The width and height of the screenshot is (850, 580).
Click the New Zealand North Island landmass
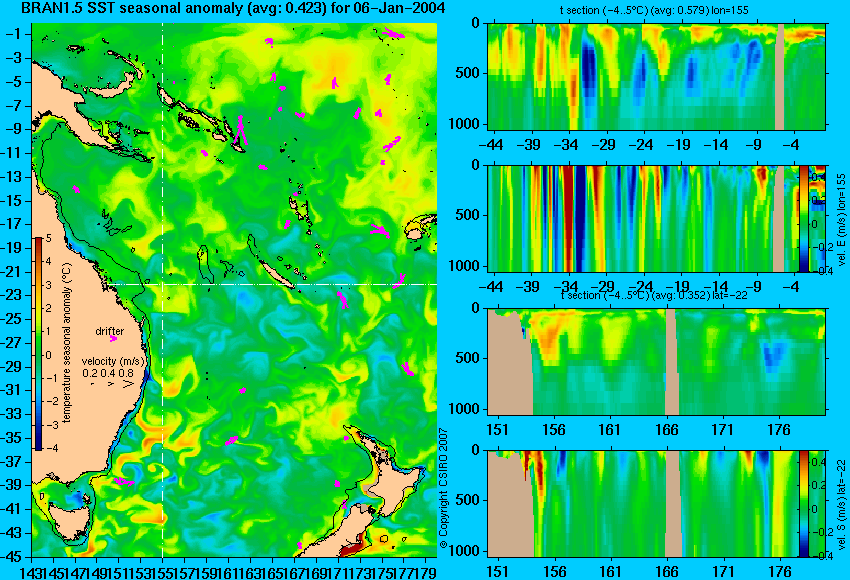pyautogui.click(x=395, y=480)
